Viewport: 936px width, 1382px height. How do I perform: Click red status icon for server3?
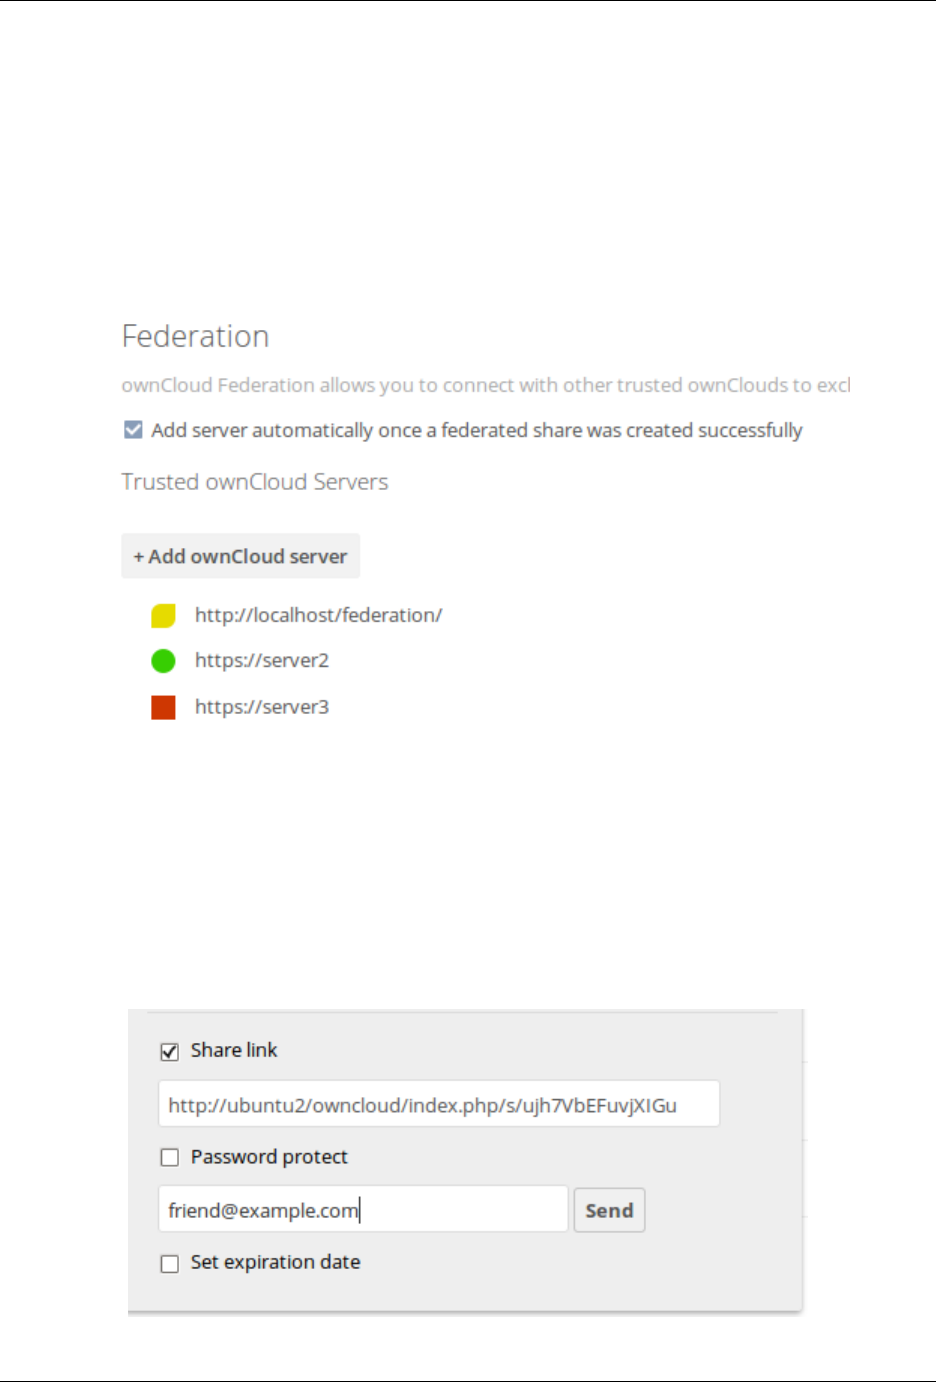tap(163, 708)
